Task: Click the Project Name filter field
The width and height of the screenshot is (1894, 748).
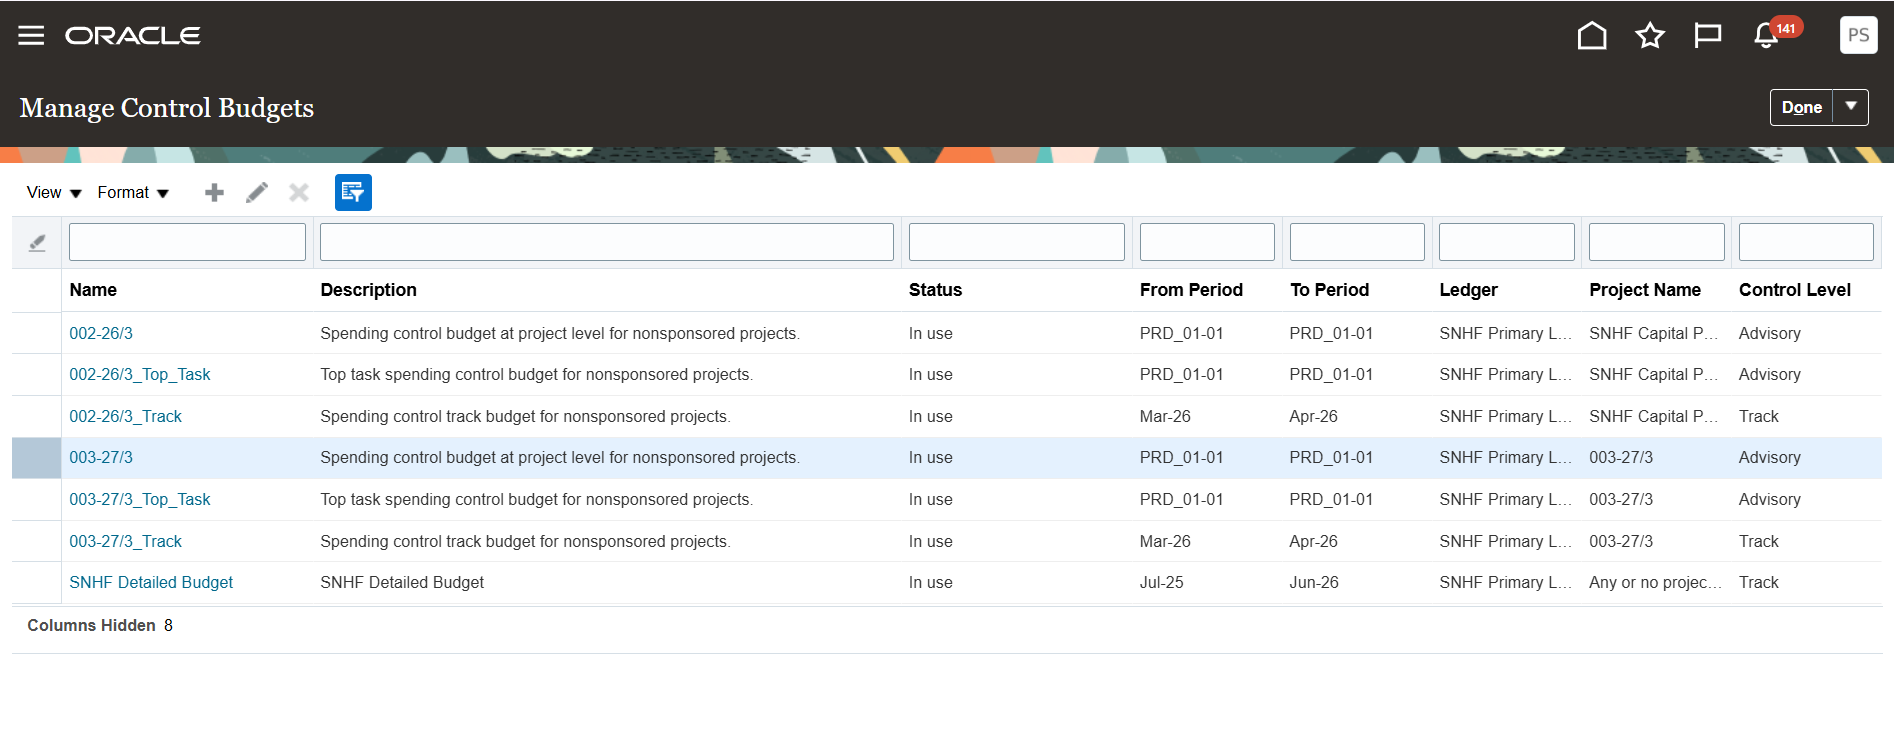Action: point(1657,242)
